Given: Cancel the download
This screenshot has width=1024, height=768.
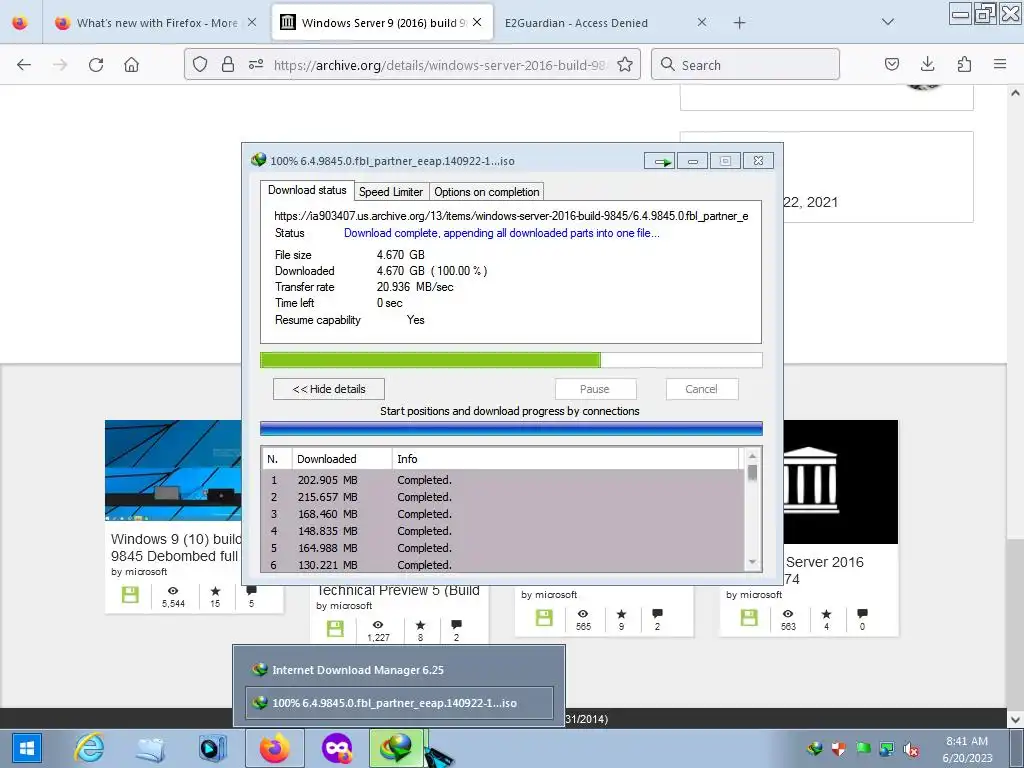Looking at the screenshot, I should (x=702, y=389).
